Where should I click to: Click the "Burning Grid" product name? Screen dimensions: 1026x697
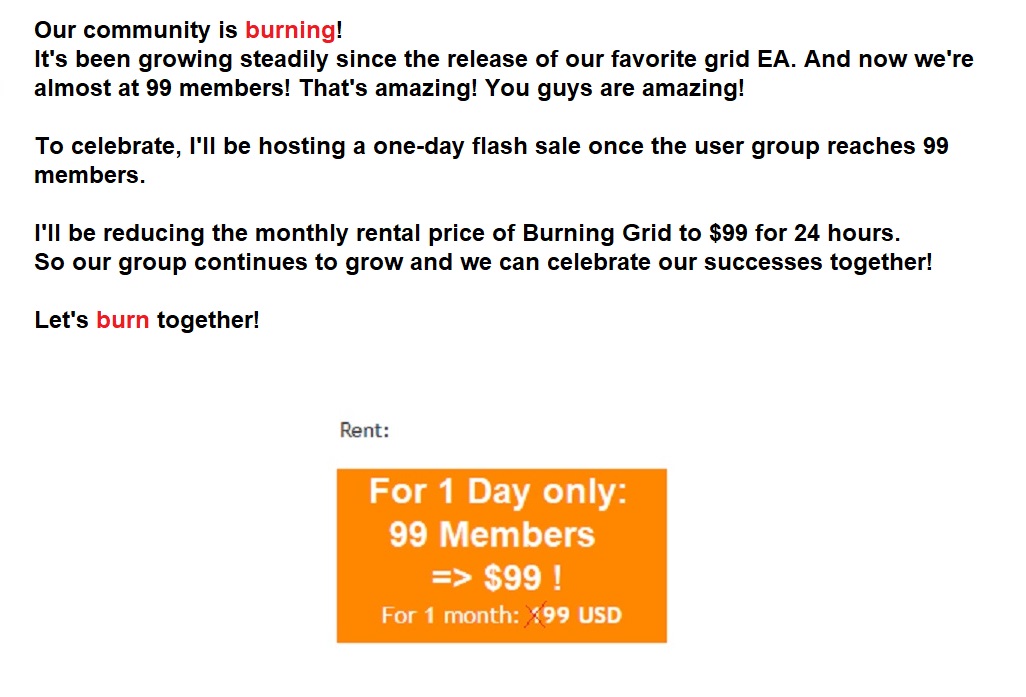point(596,233)
